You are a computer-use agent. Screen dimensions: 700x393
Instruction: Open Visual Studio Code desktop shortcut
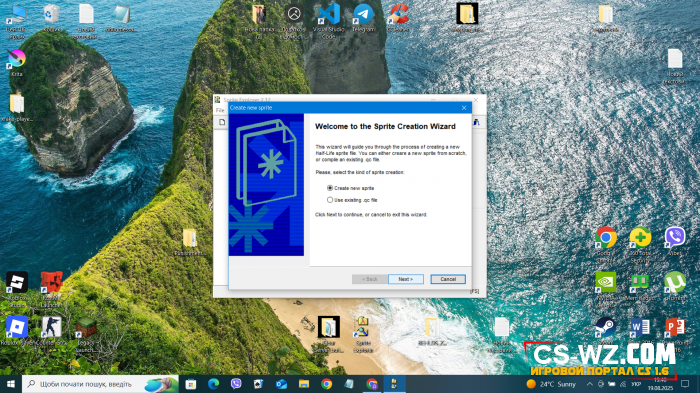pos(329,21)
